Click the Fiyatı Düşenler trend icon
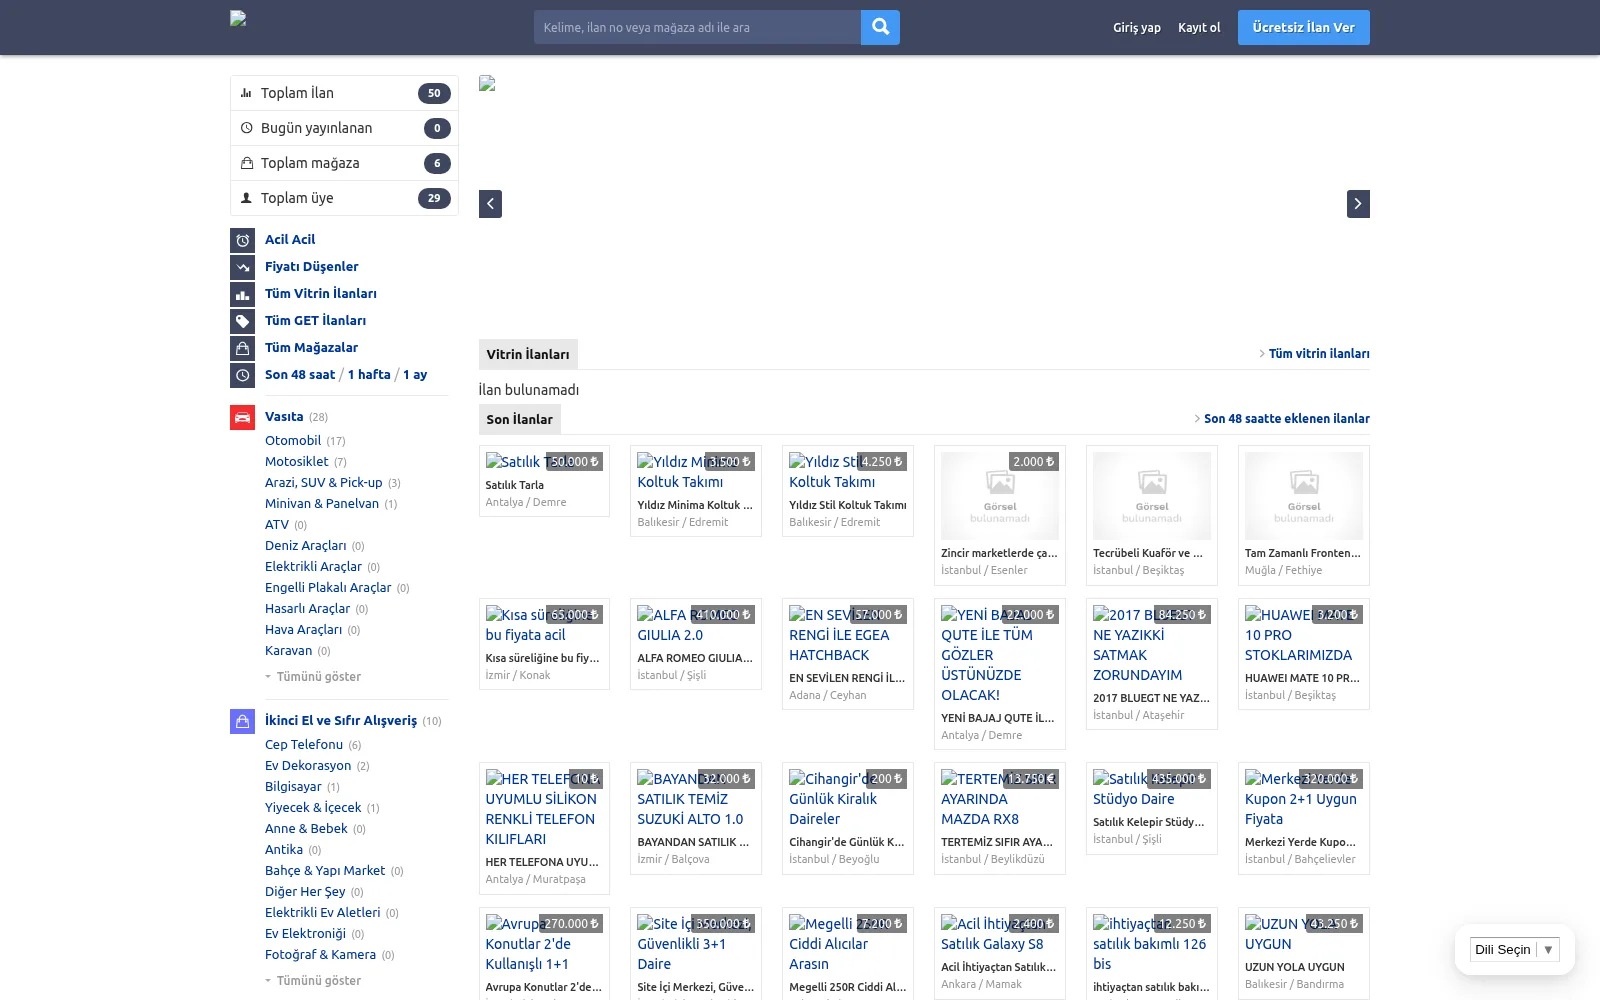This screenshot has width=1600, height=1000. [x=242, y=267]
